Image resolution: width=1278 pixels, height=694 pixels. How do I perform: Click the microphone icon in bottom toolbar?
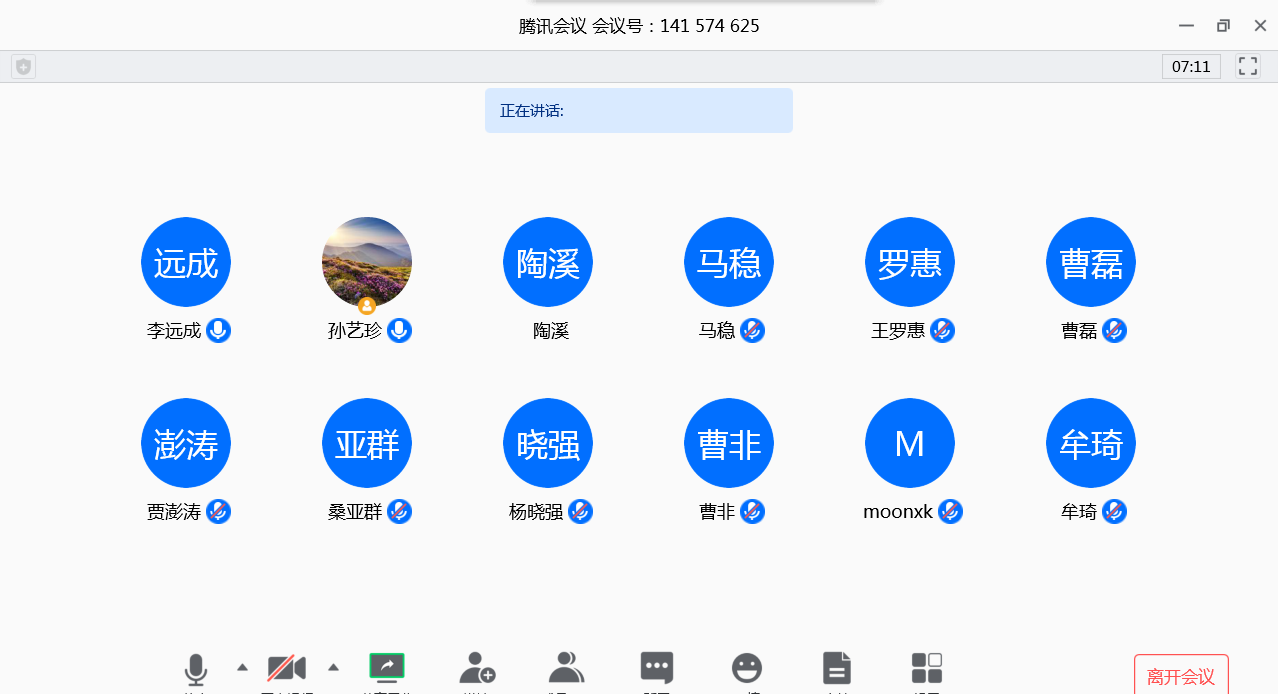(196, 669)
